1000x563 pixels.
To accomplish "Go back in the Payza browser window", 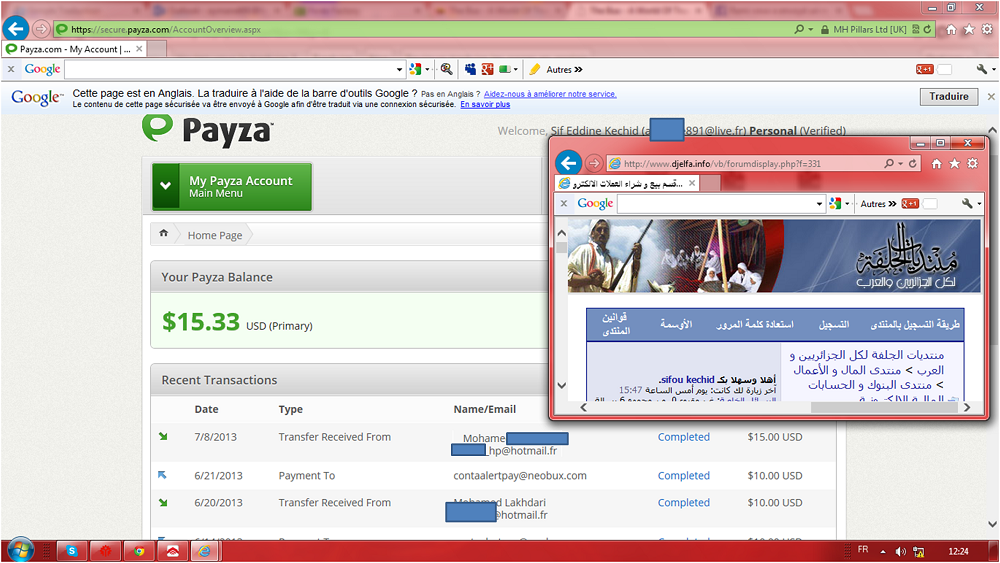I will [16, 29].
